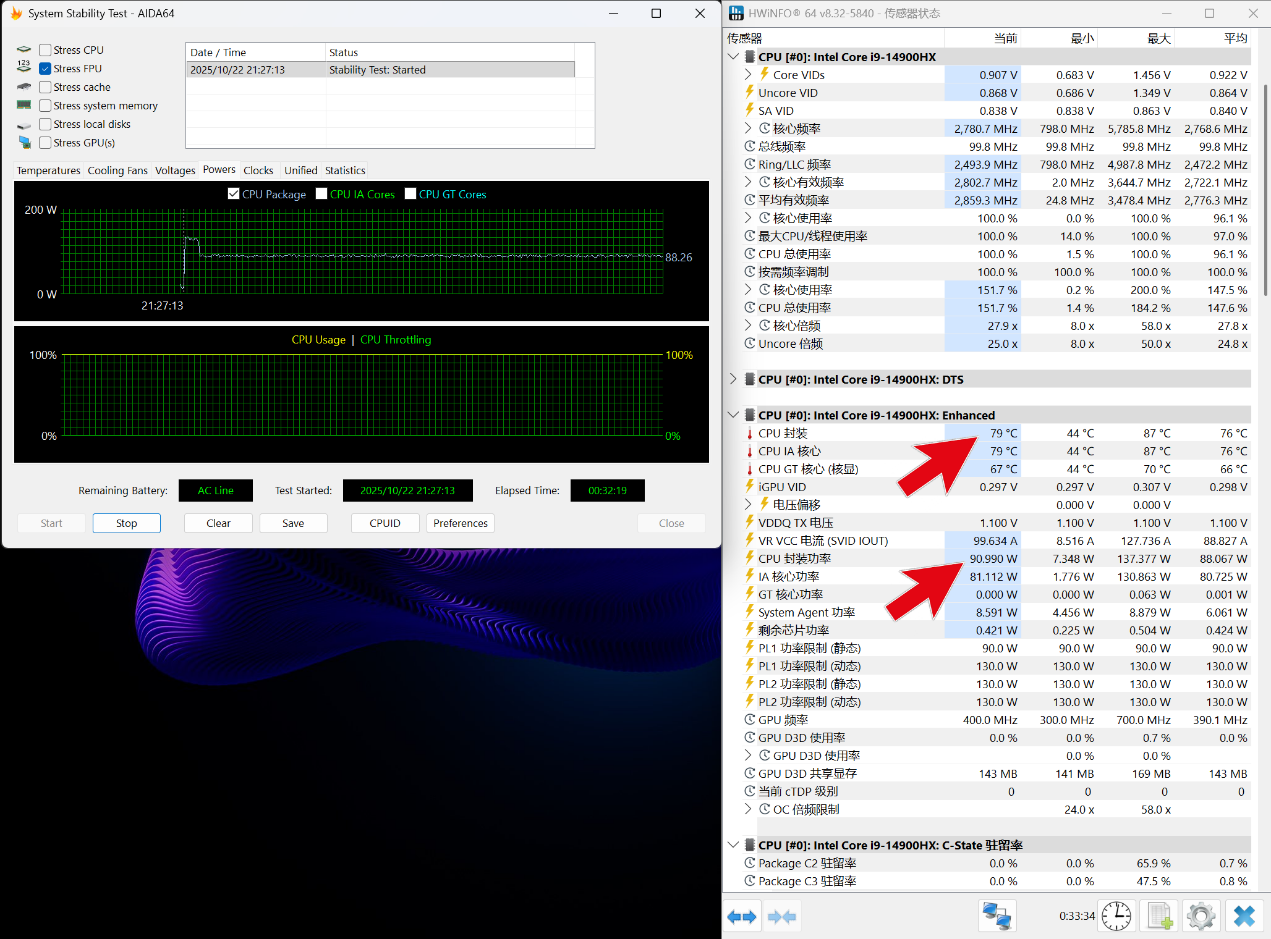Switch to the Temperatures tab
1271x939 pixels.
click(x=48, y=170)
